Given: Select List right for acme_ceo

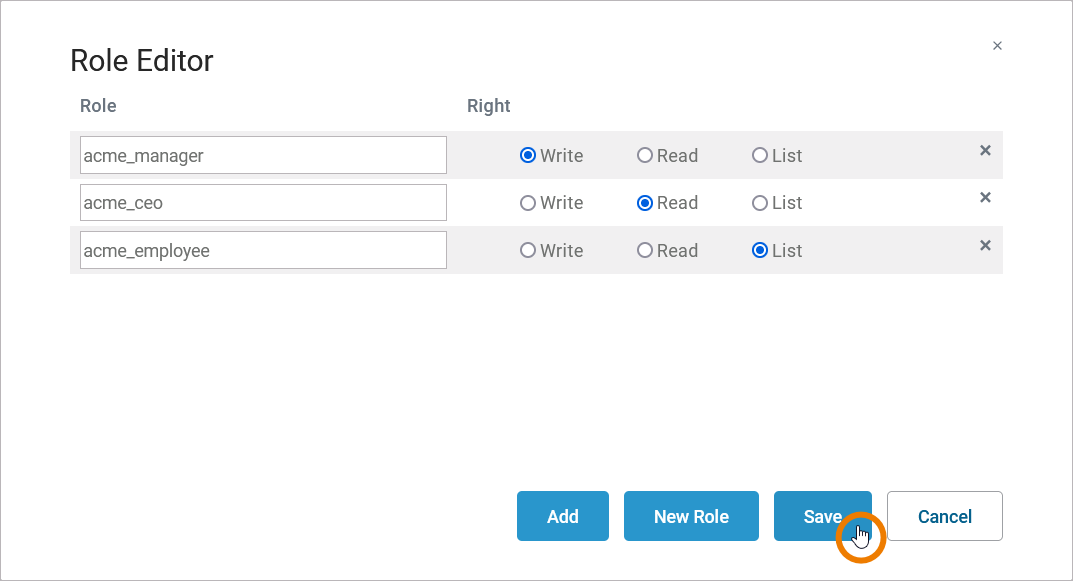Looking at the screenshot, I should click(760, 203).
